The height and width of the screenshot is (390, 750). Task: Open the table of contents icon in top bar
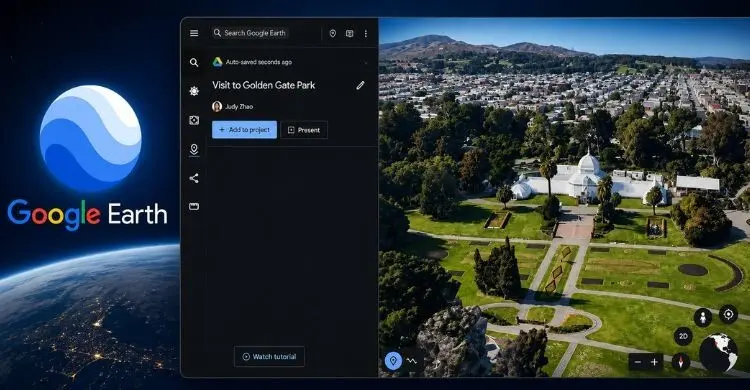[350, 33]
